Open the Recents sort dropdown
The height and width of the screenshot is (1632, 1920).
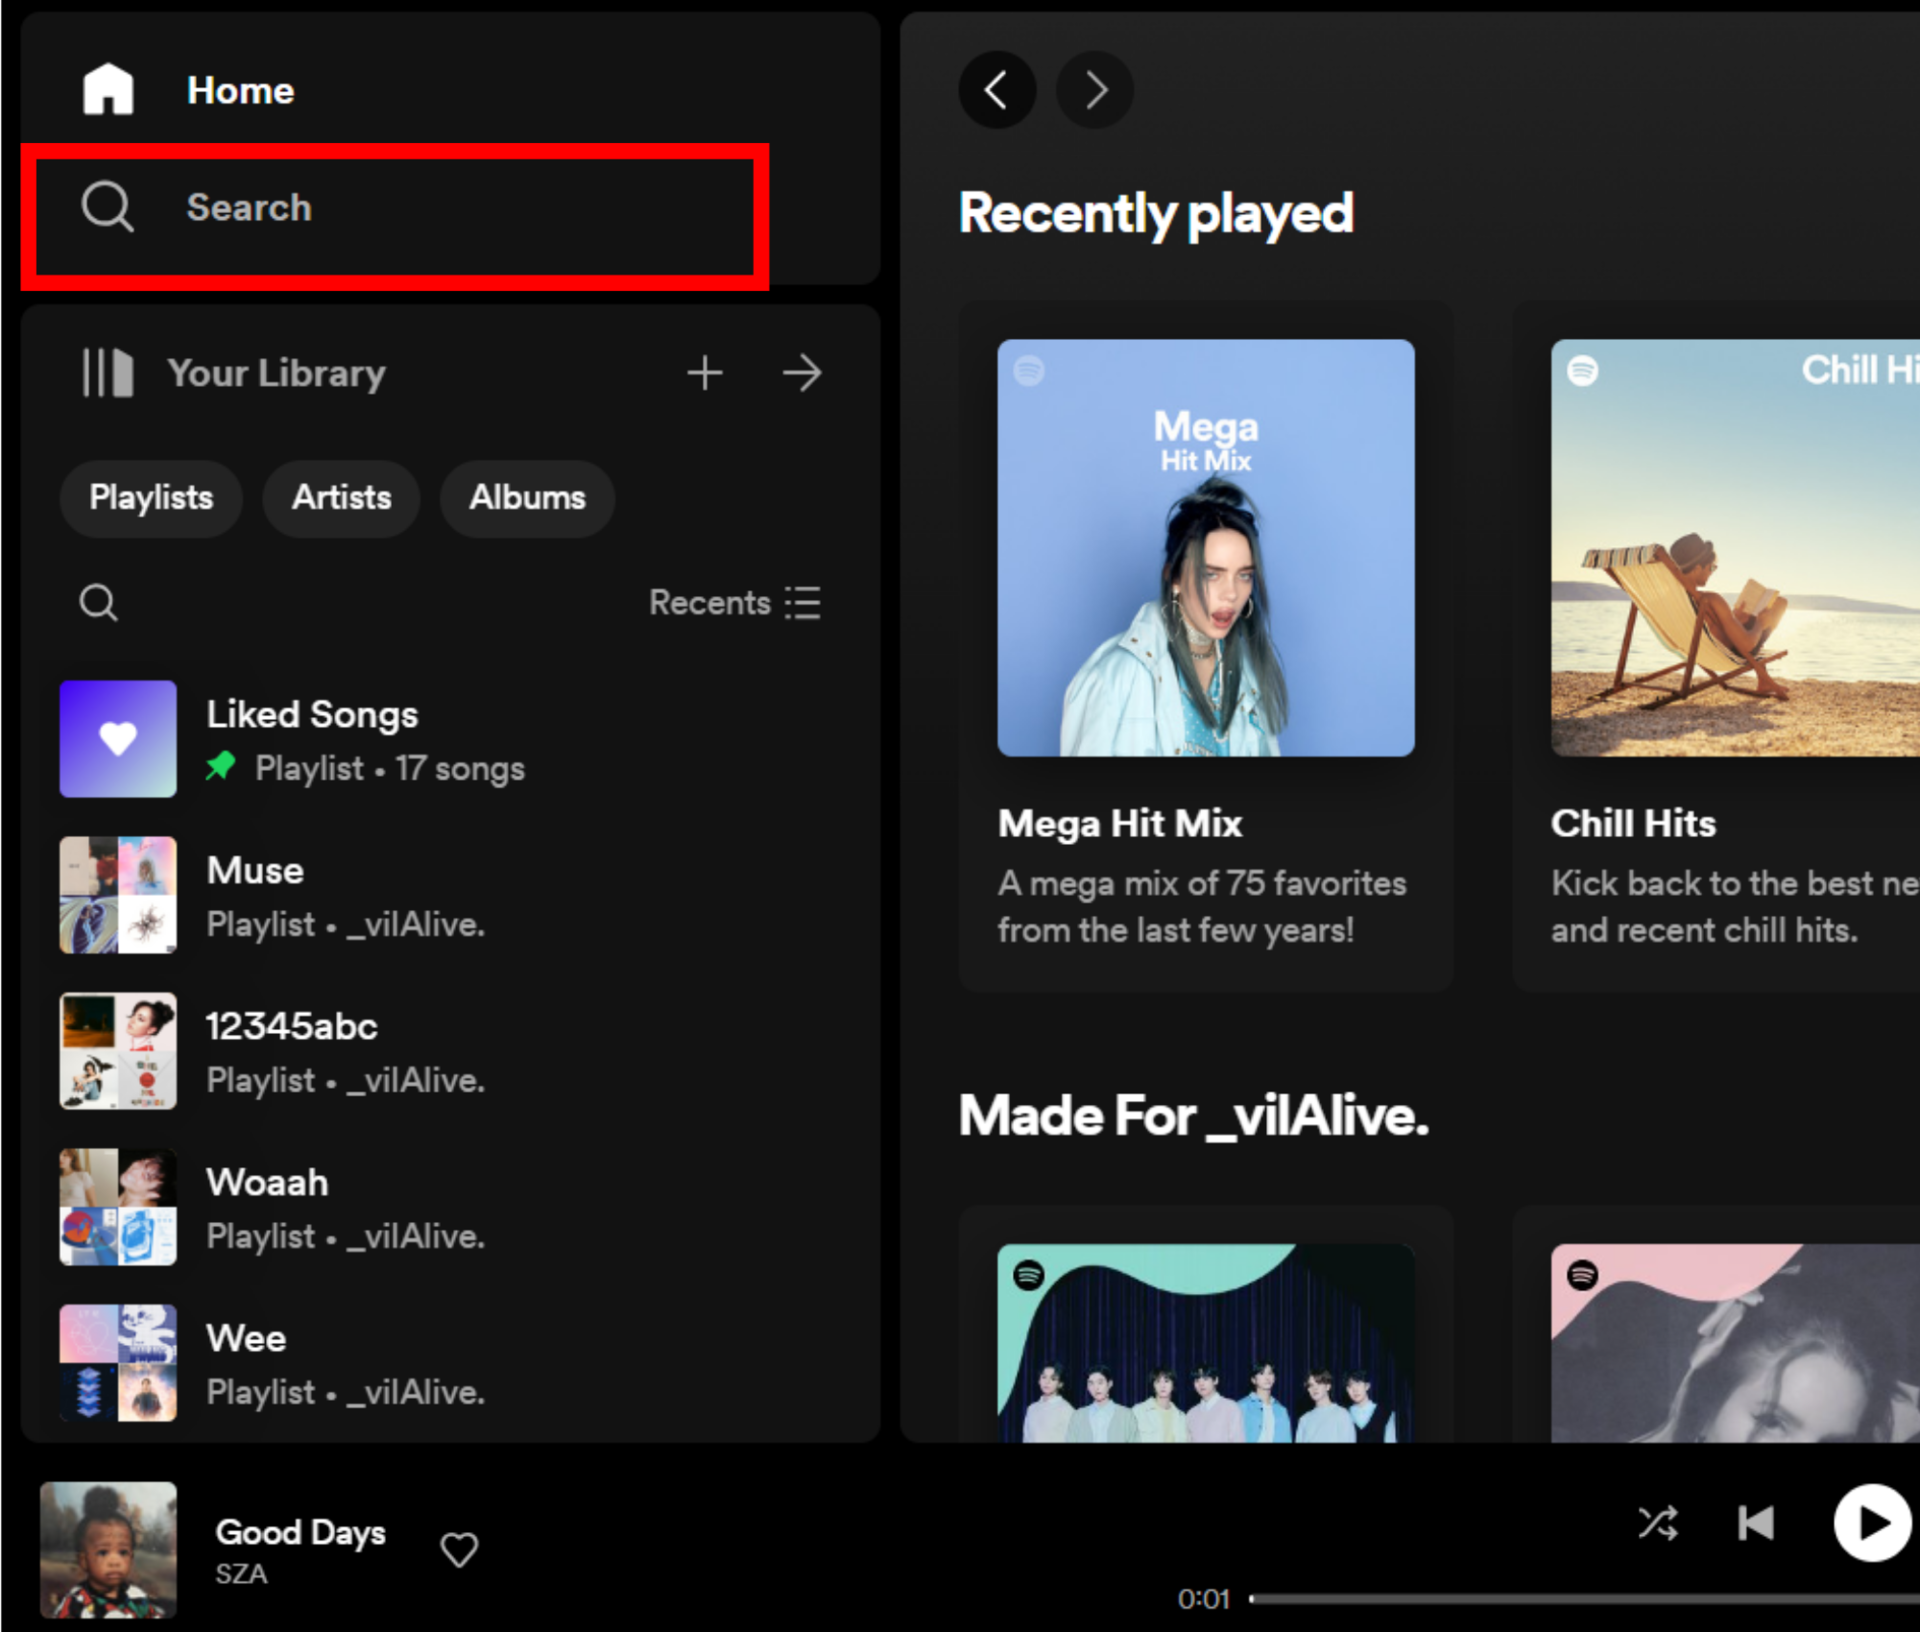[x=735, y=603]
